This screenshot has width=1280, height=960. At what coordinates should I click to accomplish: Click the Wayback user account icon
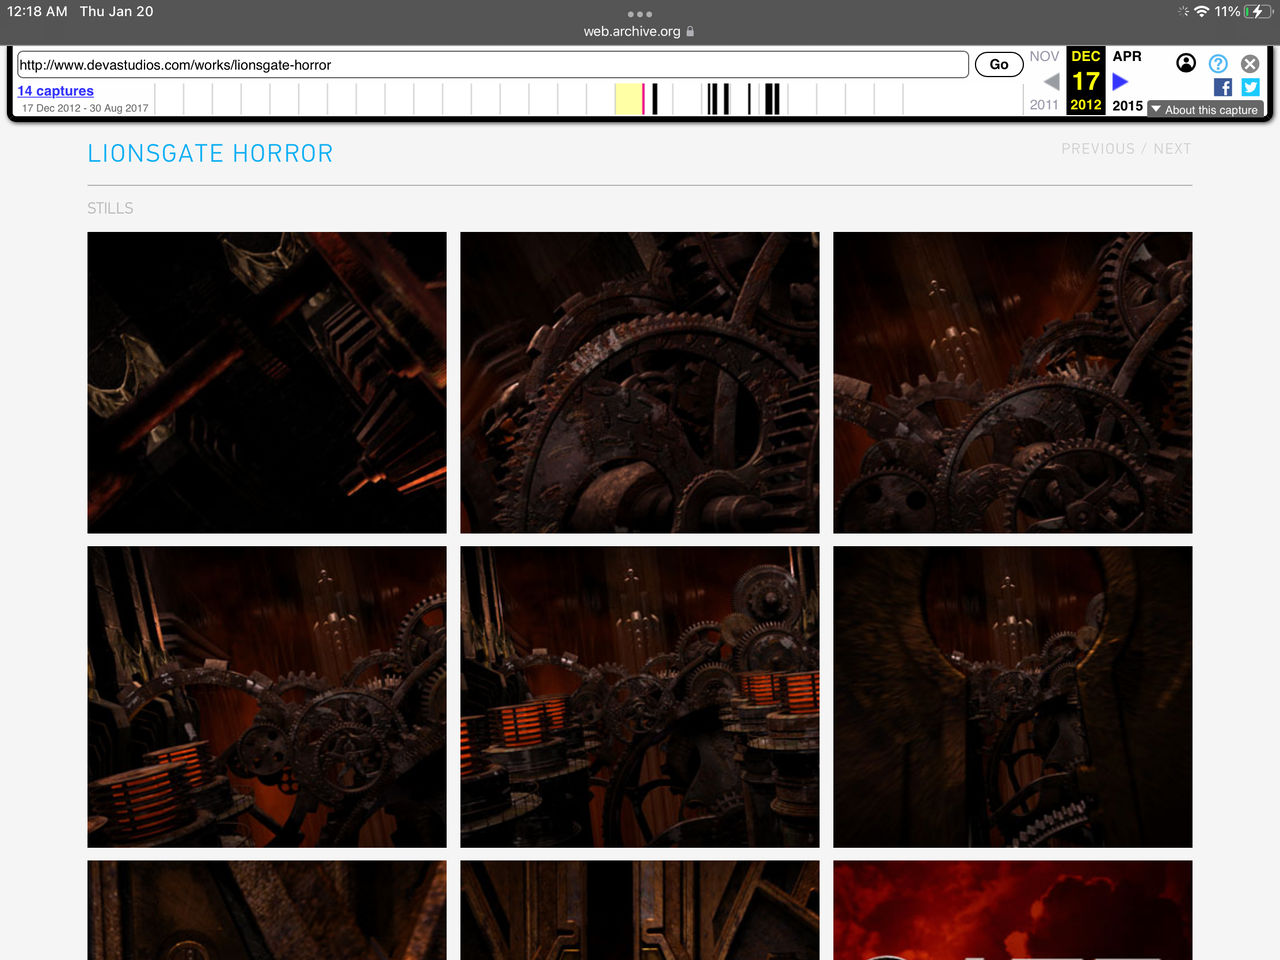point(1186,63)
